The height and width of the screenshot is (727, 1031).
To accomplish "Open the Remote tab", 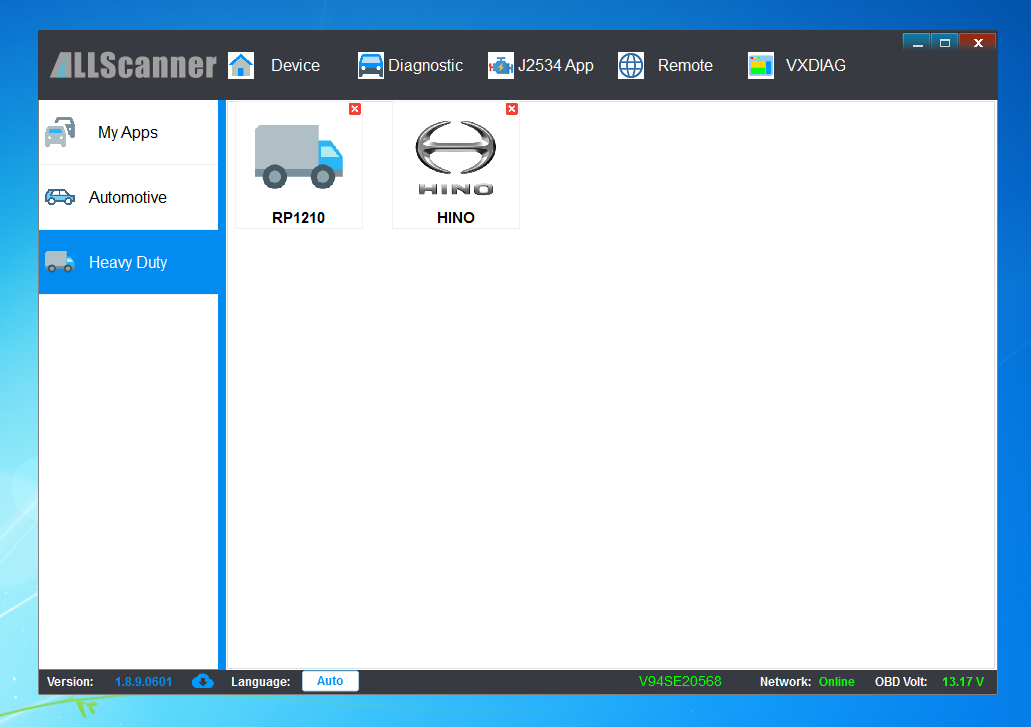I will [685, 66].
